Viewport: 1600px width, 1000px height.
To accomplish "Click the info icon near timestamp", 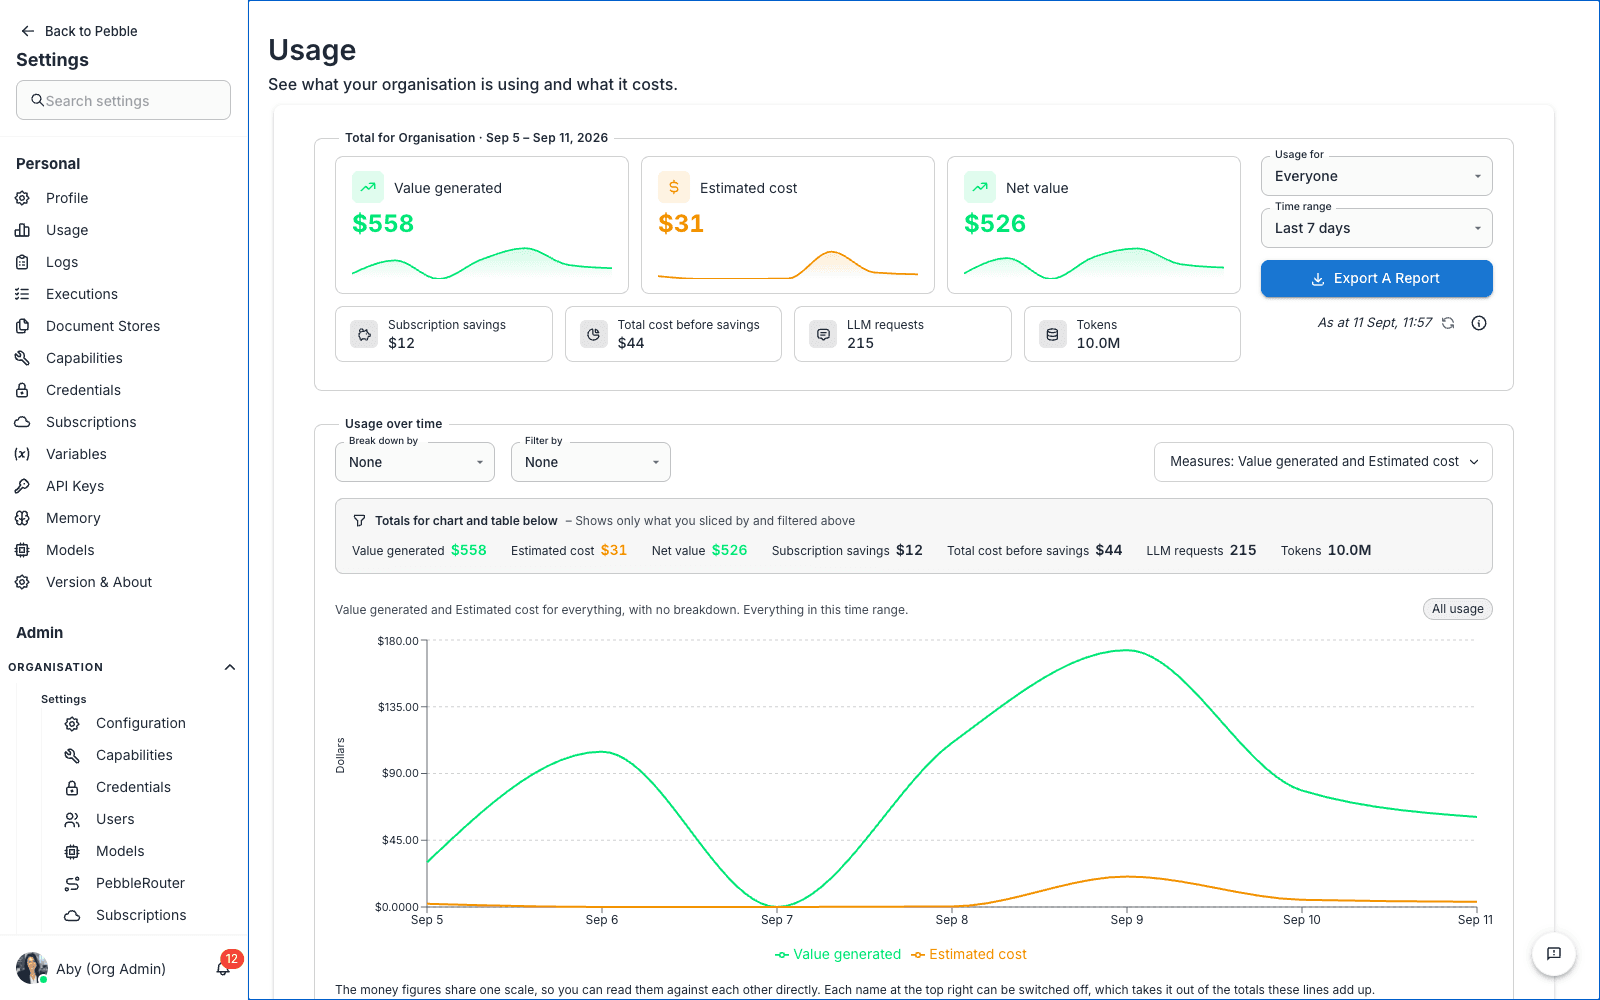I will point(1479,323).
